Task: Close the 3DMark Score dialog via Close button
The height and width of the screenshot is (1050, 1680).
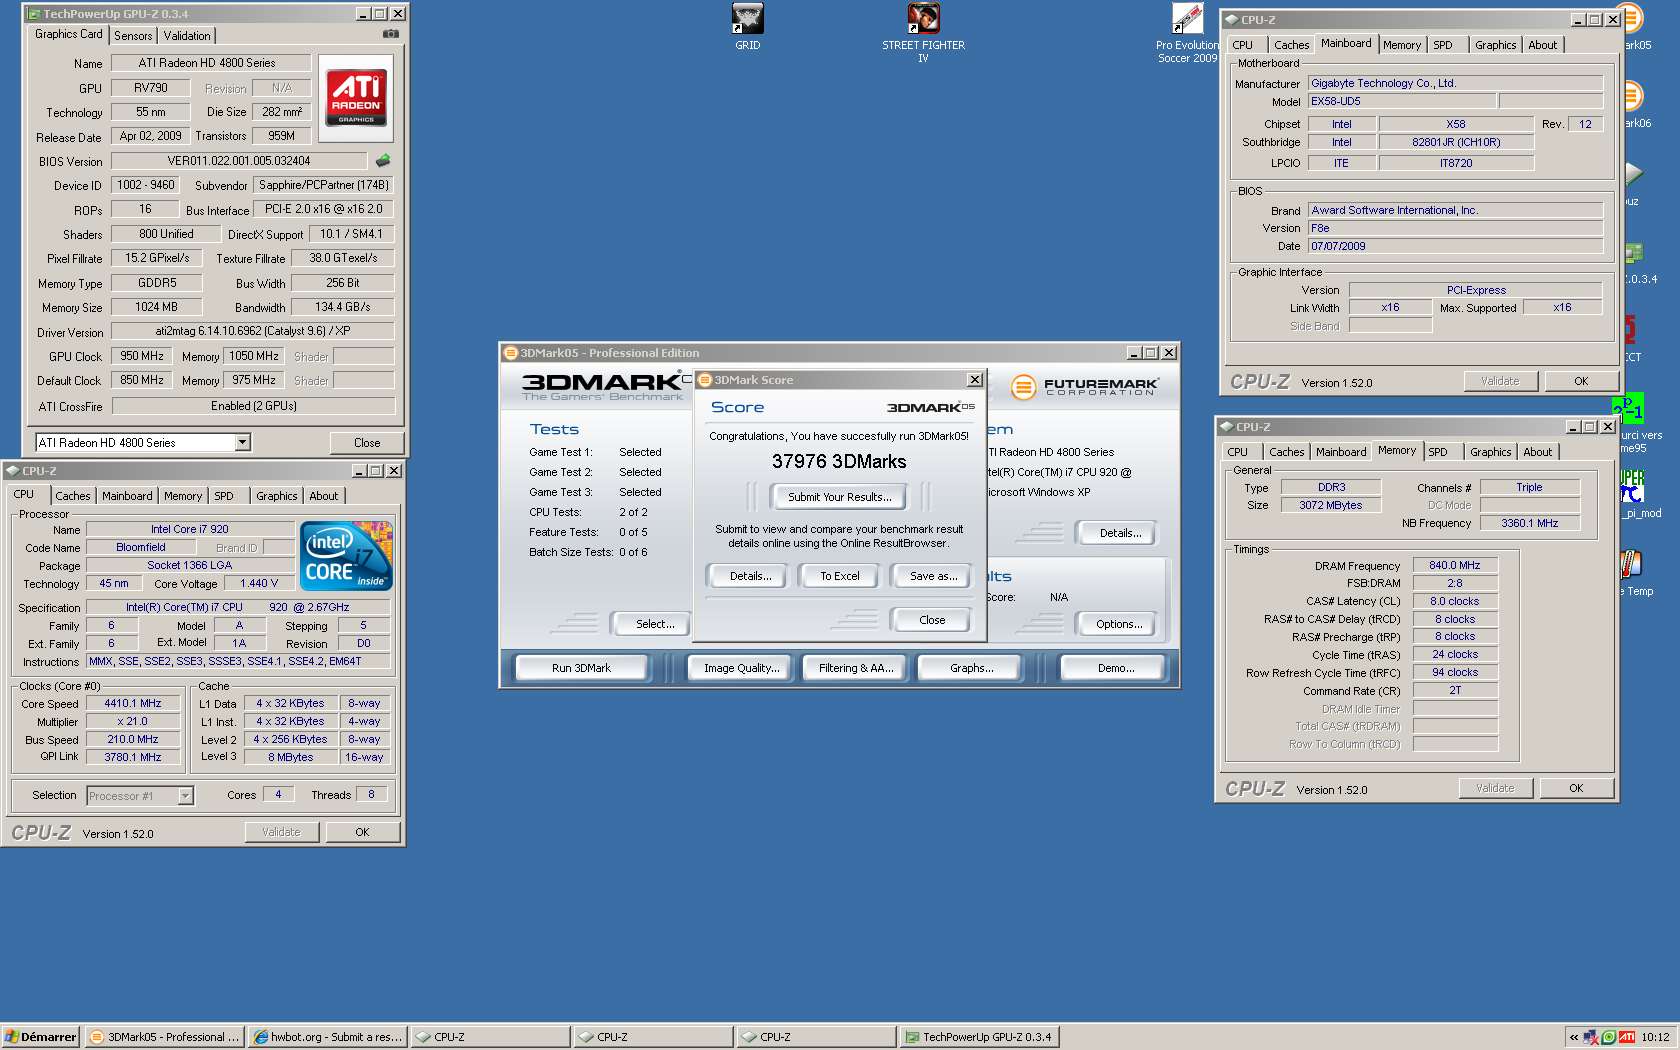Action: (x=931, y=620)
